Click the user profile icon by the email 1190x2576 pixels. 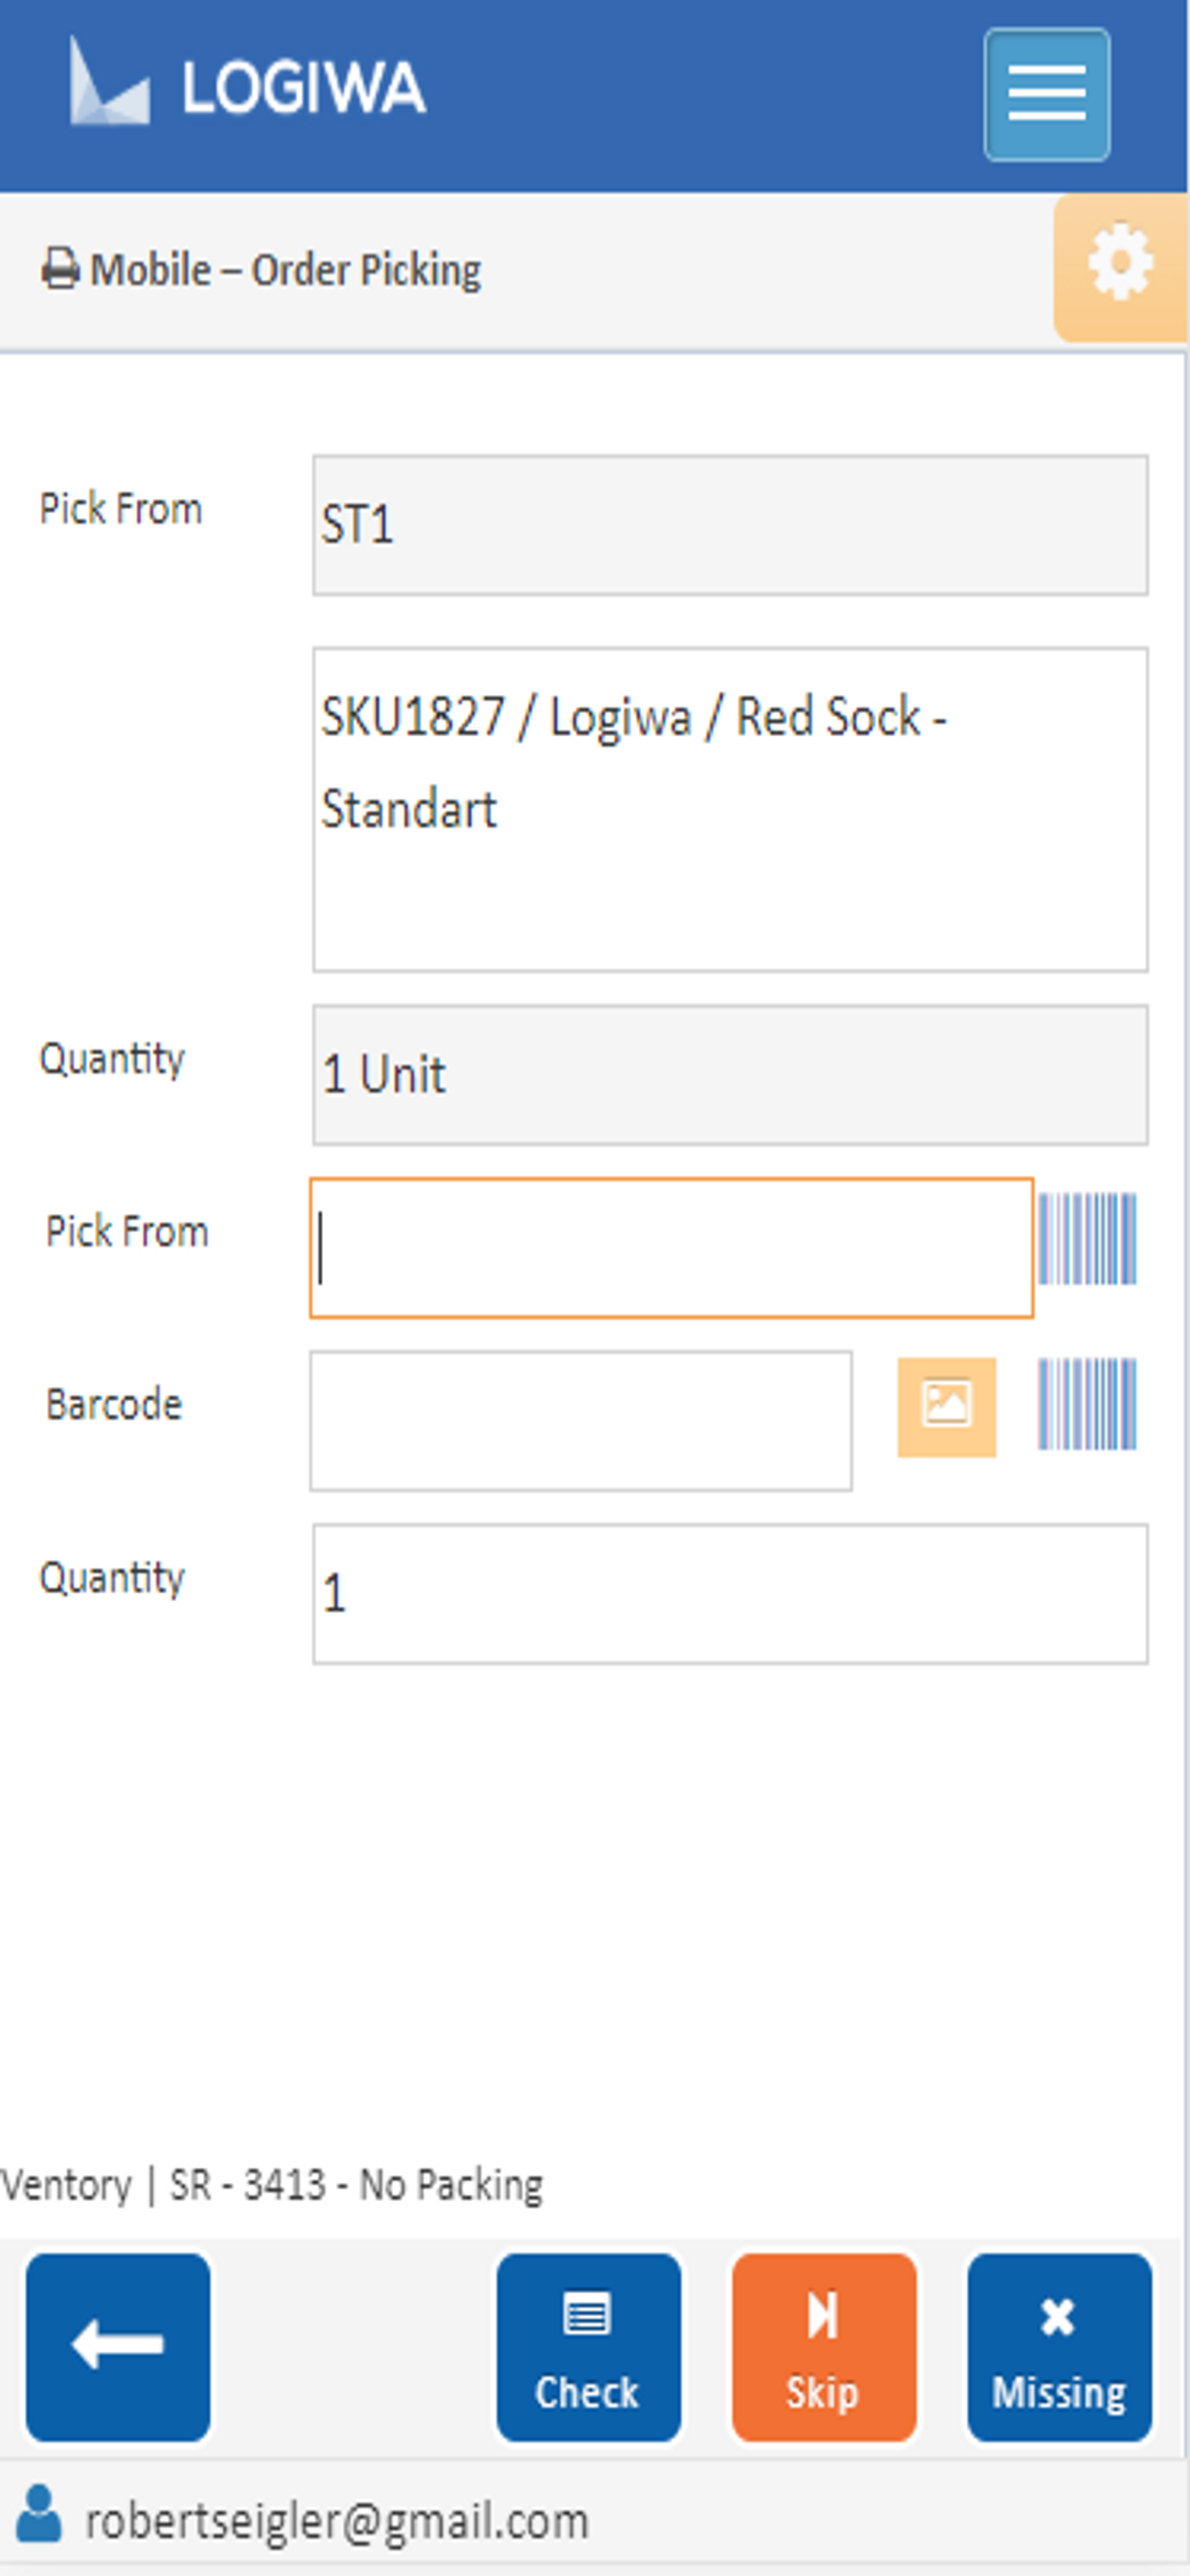[x=40, y=2512]
